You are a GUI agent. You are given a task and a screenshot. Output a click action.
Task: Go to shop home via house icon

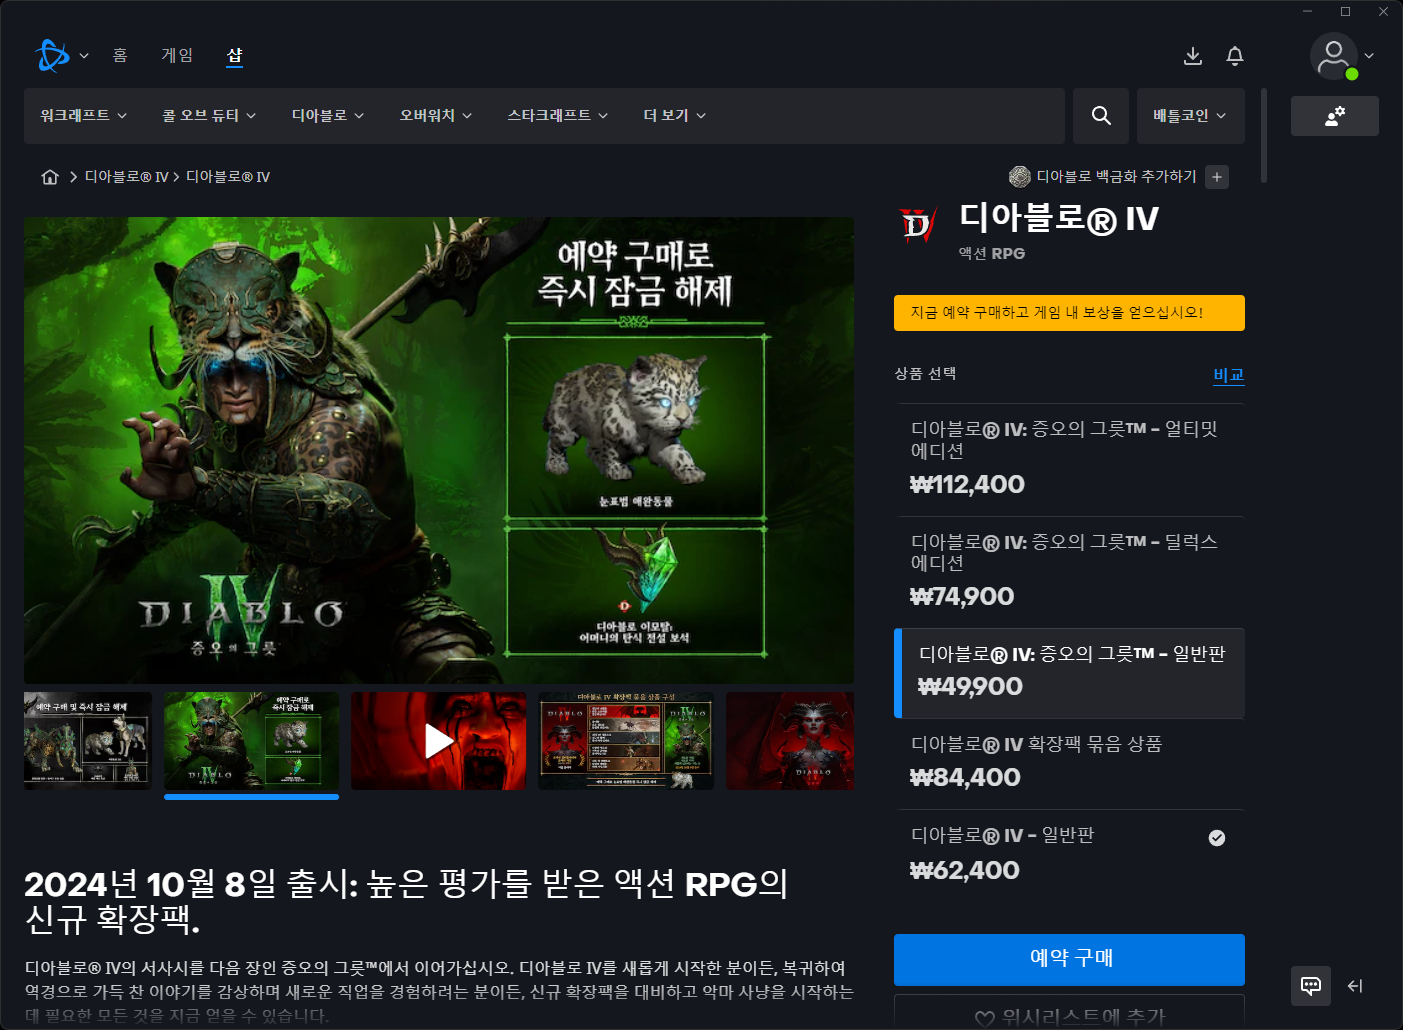tap(50, 177)
